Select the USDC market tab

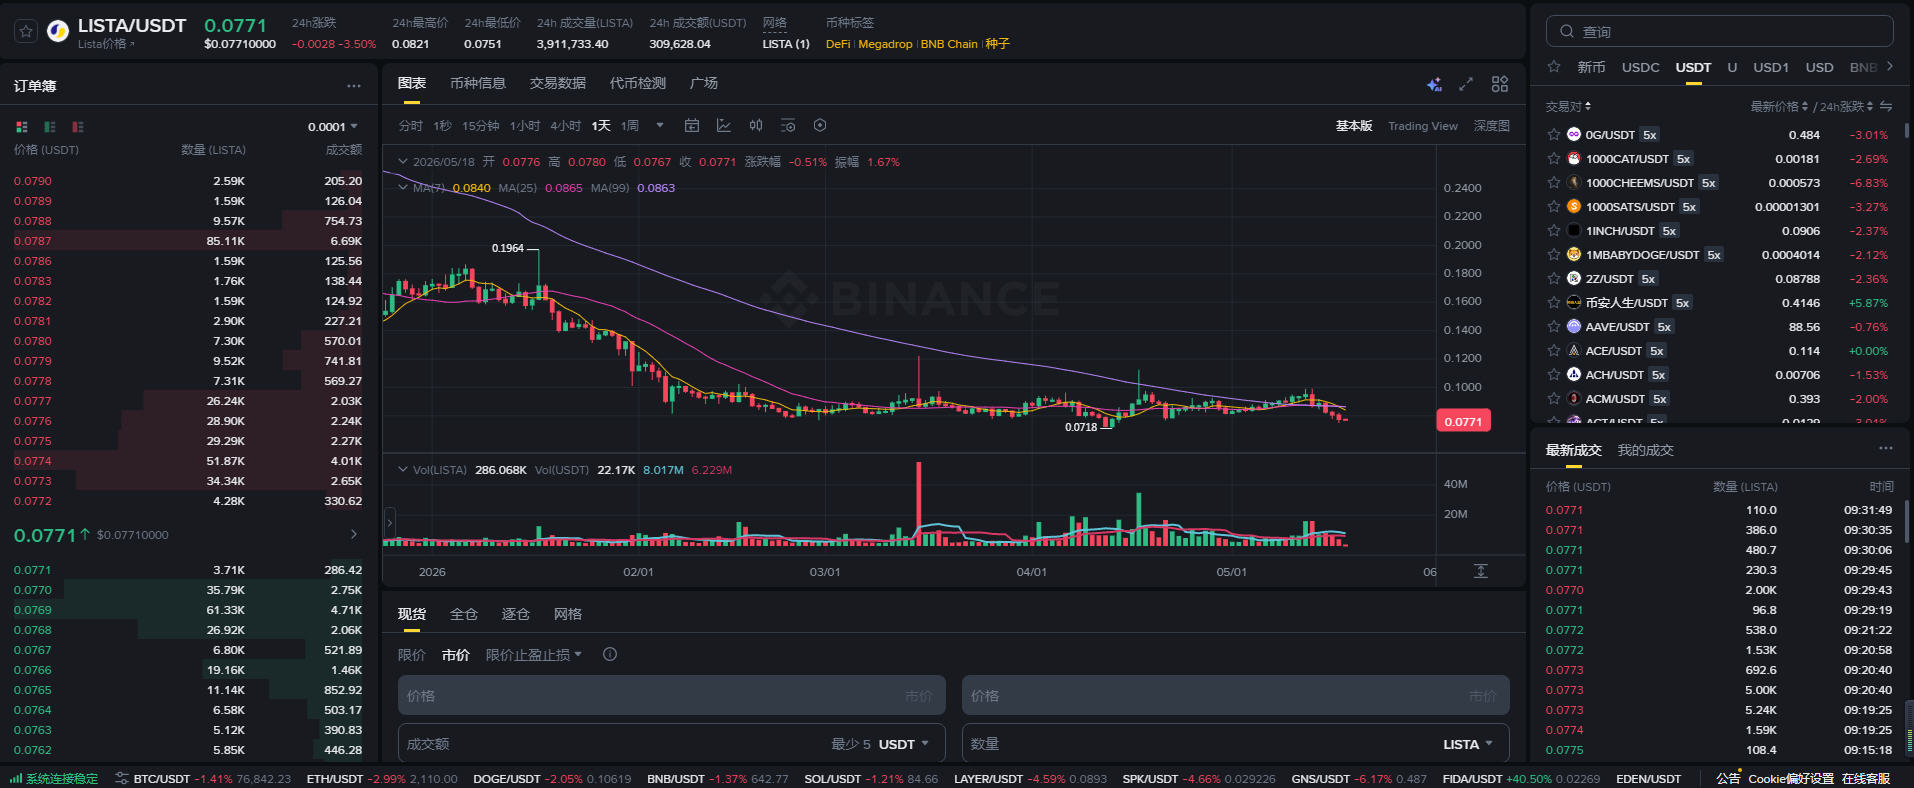1640,67
